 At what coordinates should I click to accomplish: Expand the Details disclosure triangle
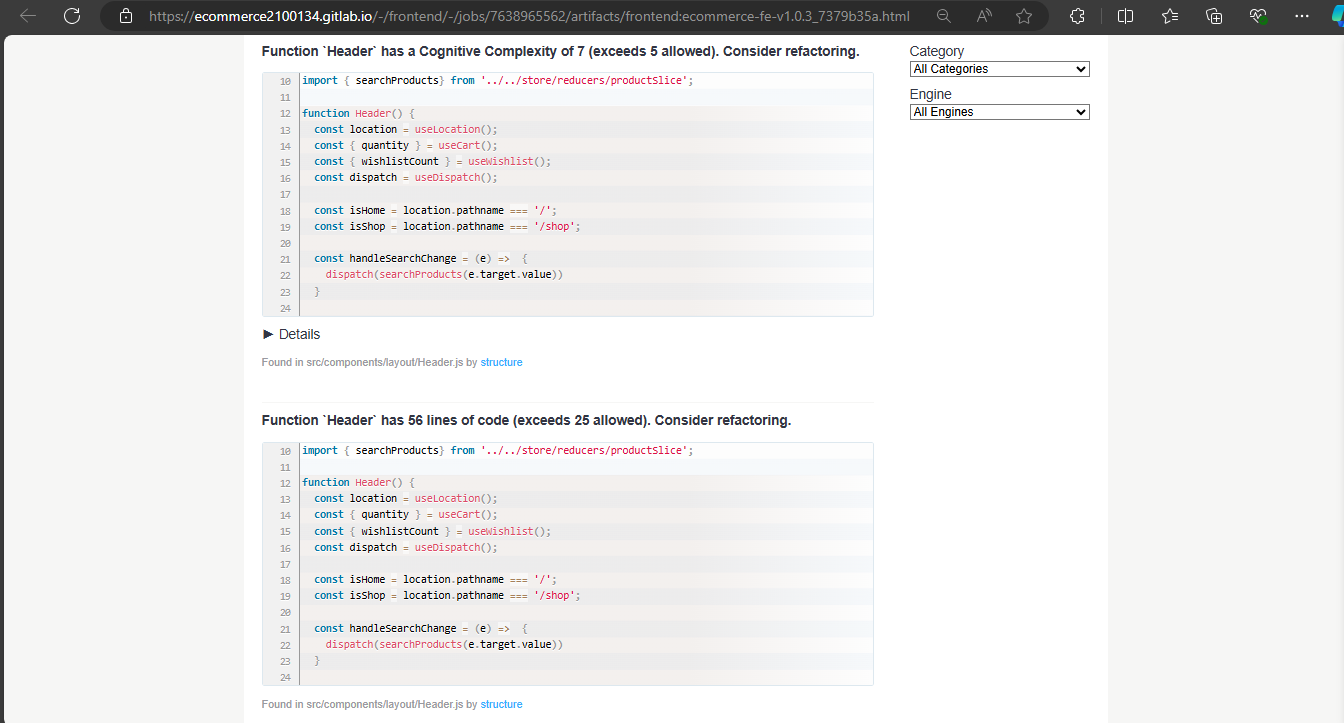point(268,334)
